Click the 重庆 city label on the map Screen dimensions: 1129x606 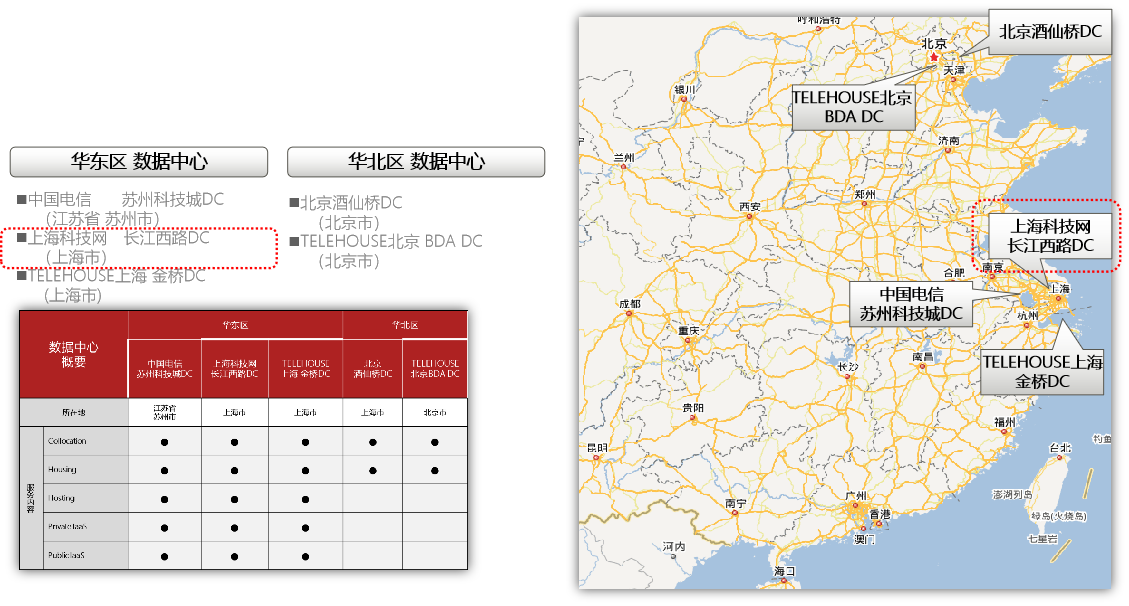tap(688, 330)
